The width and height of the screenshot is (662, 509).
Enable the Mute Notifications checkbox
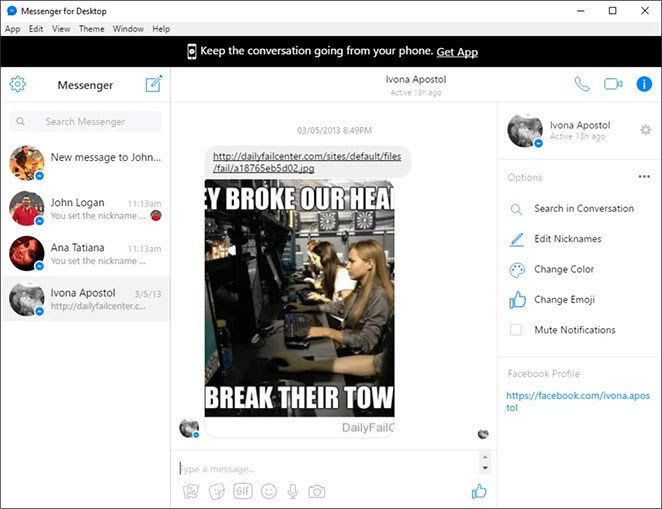click(516, 330)
